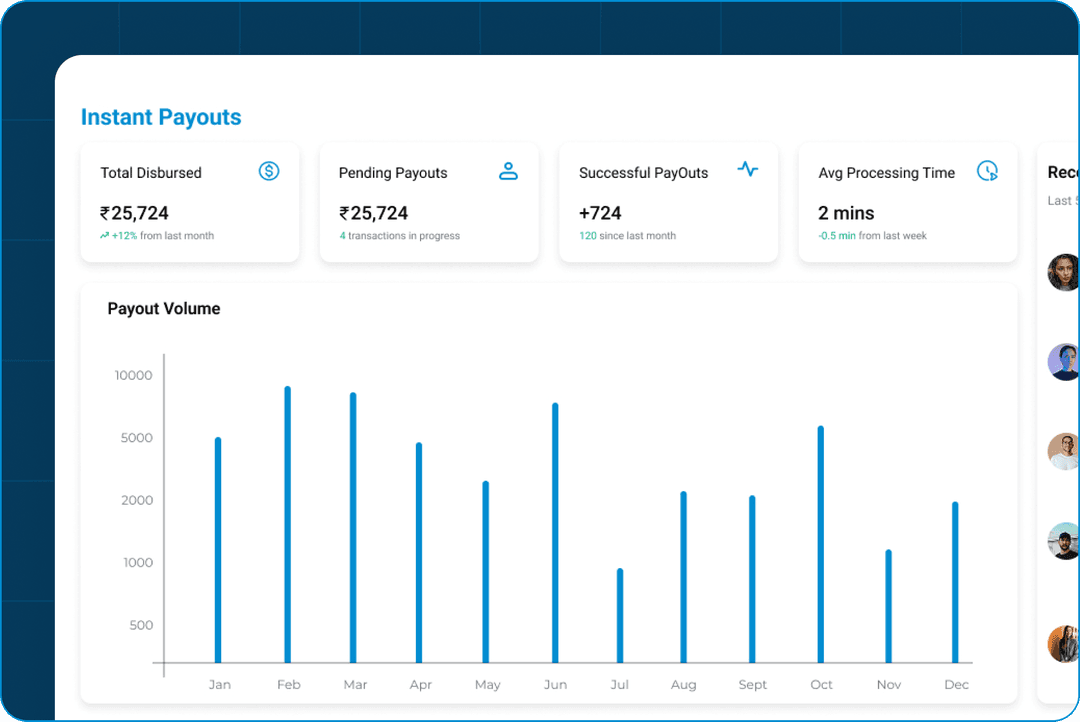This screenshot has height=722, width=1080.
Task: Click the Sept bar in the chart
Action: [752, 579]
